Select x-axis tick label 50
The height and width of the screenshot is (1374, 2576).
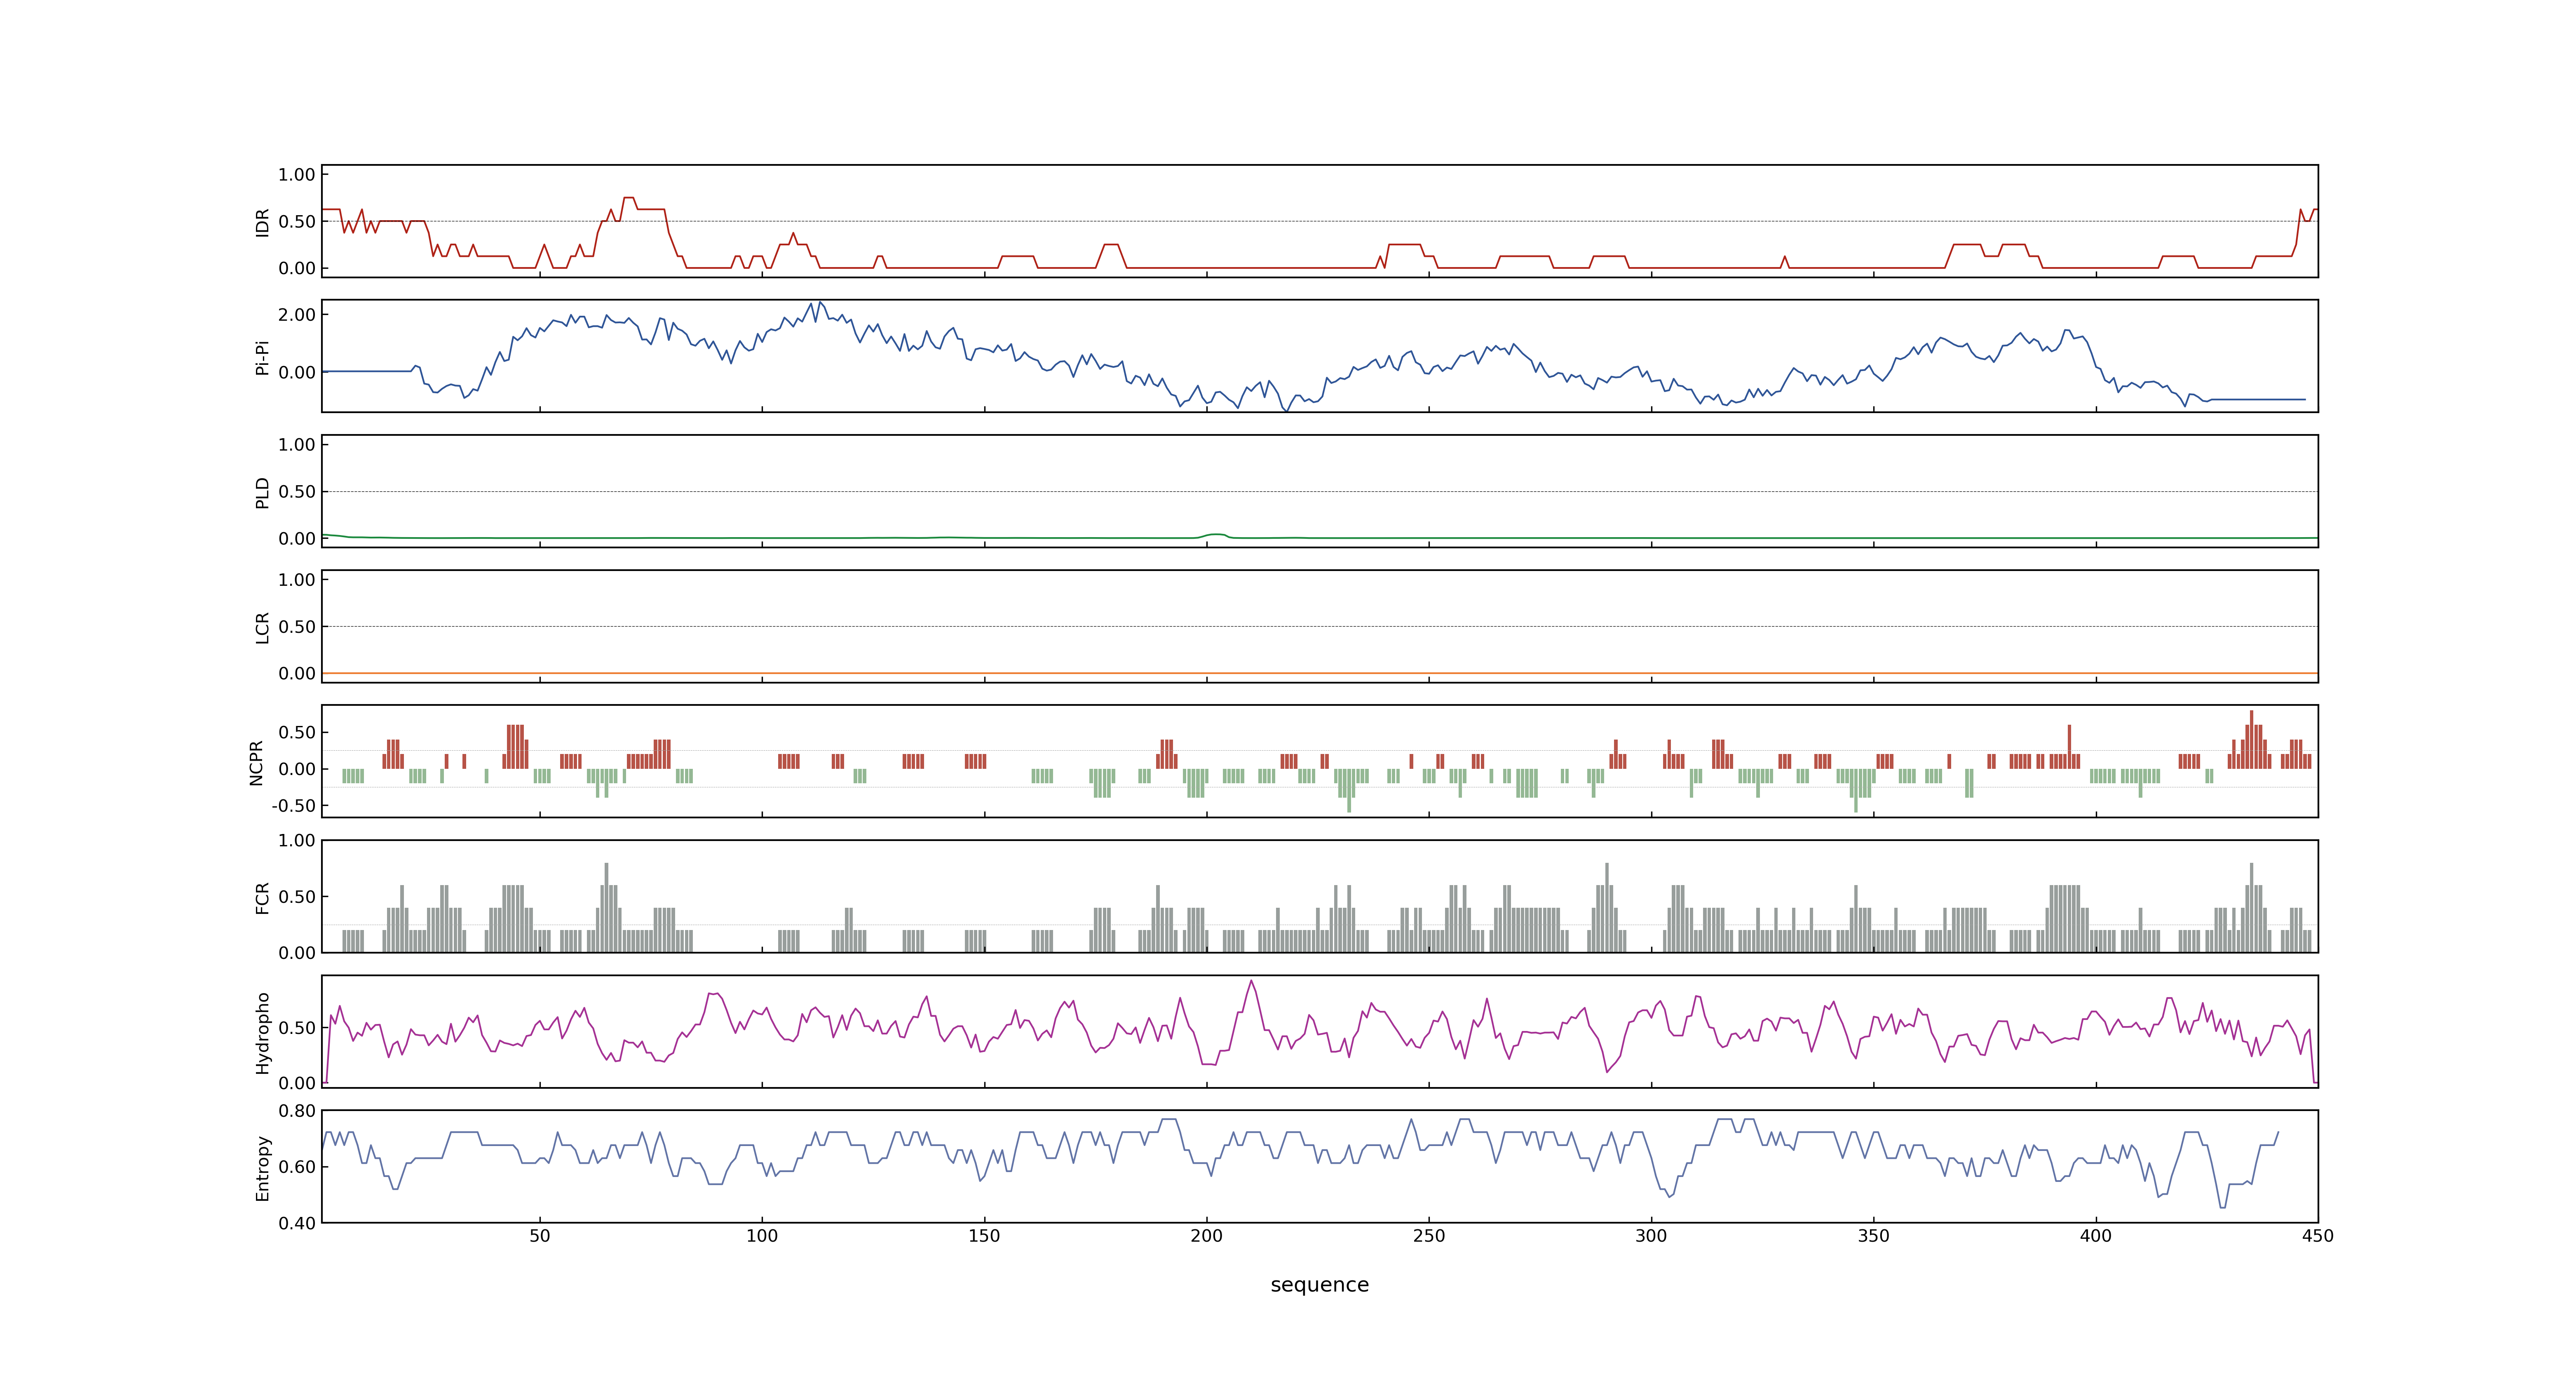540,1236
